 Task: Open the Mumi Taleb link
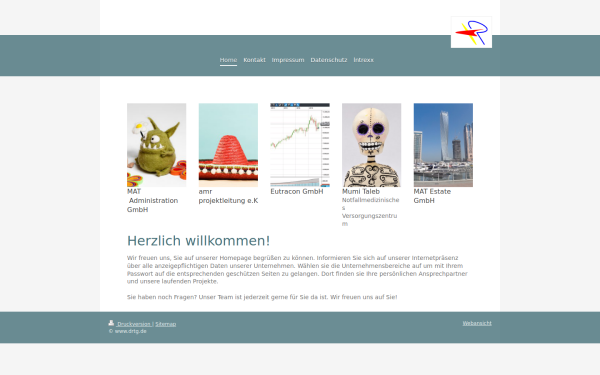click(361, 191)
